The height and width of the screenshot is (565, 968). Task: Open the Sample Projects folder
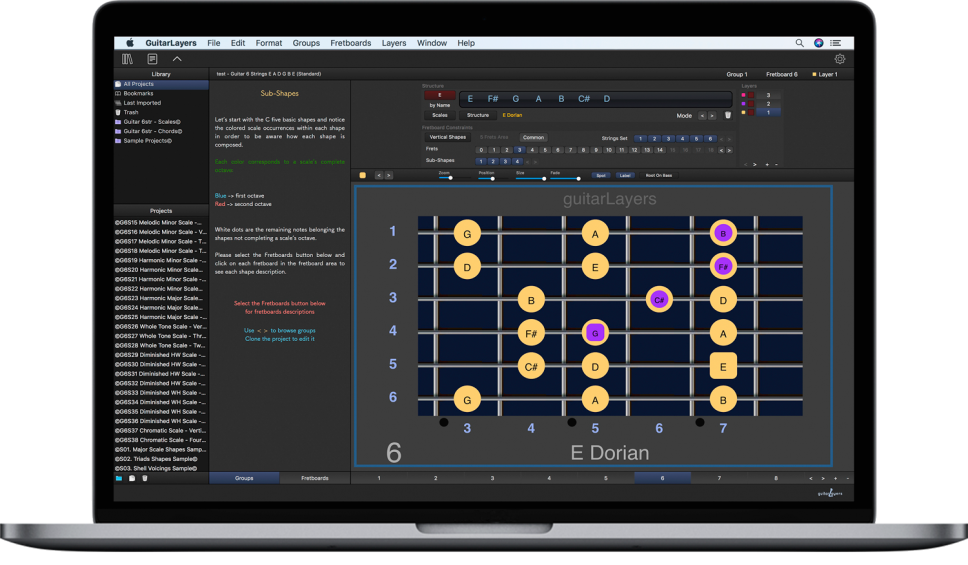point(147,141)
